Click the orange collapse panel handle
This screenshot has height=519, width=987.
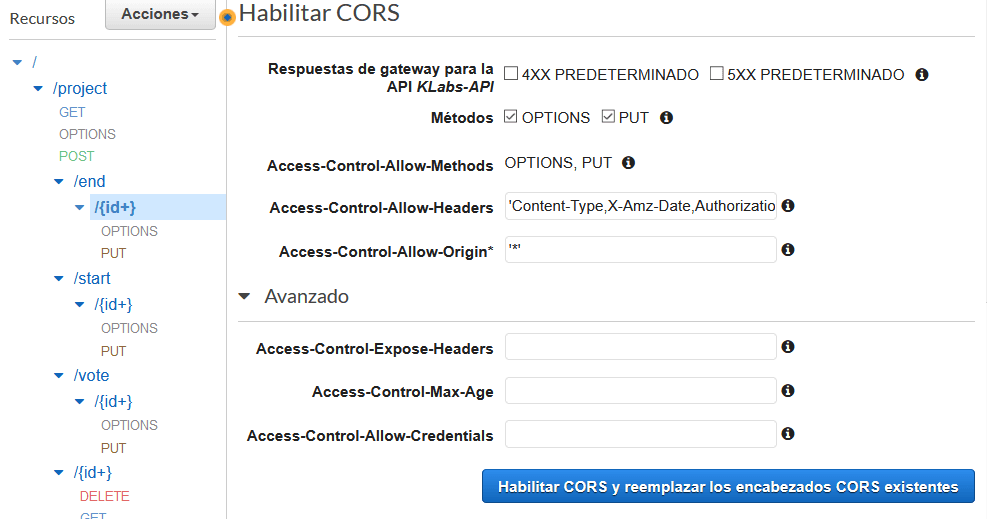tap(227, 16)
